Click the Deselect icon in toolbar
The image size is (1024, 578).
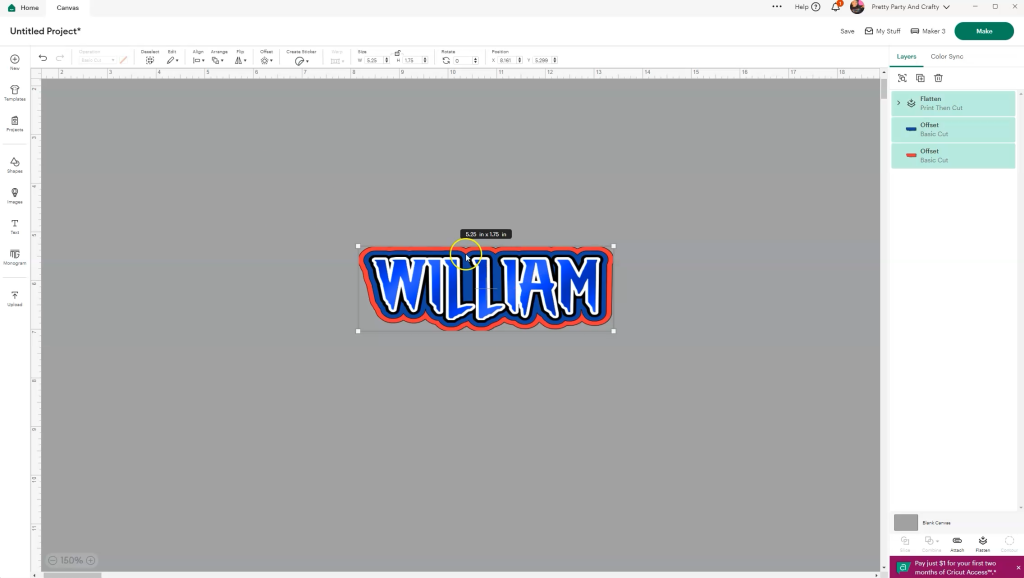pos(150,60)
